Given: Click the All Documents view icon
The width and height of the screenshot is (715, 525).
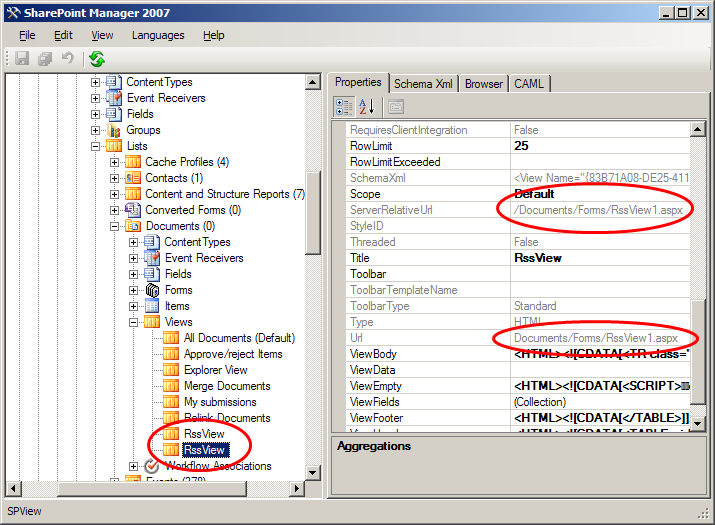Looking at the screenshot, I should point(171,338).
